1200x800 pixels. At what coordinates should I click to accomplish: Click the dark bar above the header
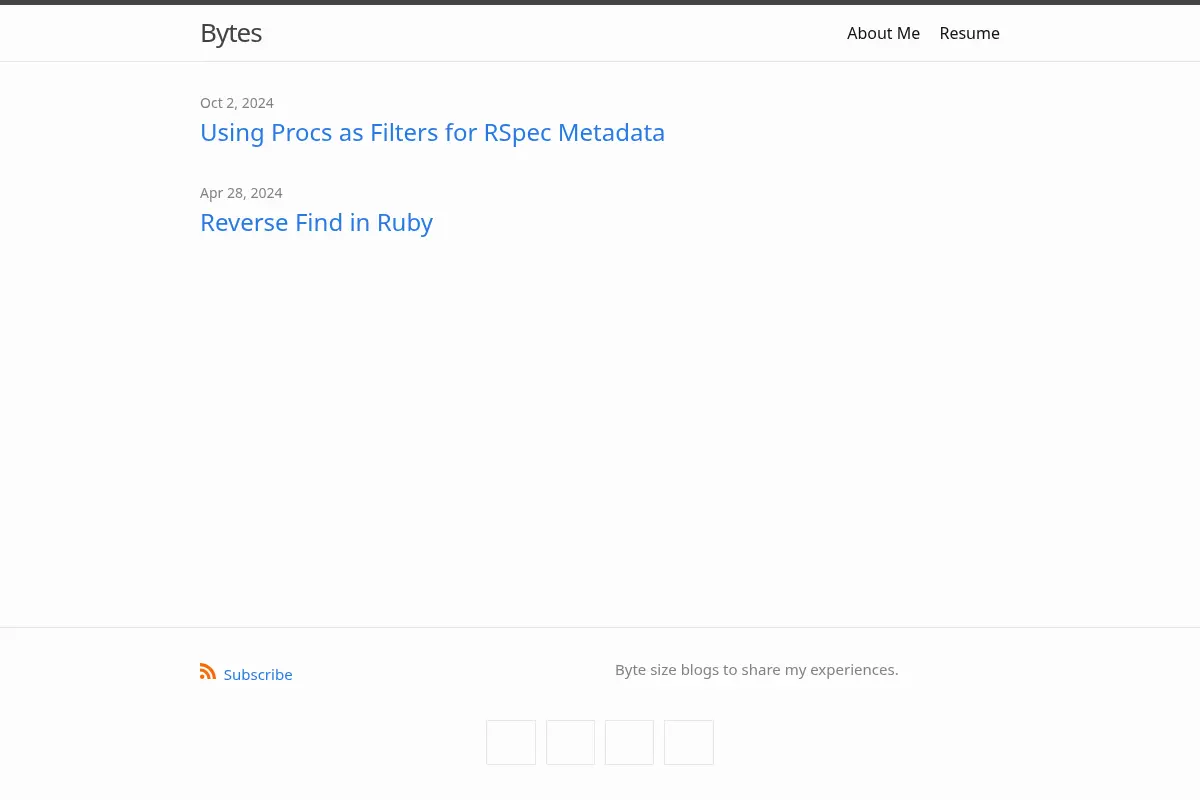(x=600, y=2)
